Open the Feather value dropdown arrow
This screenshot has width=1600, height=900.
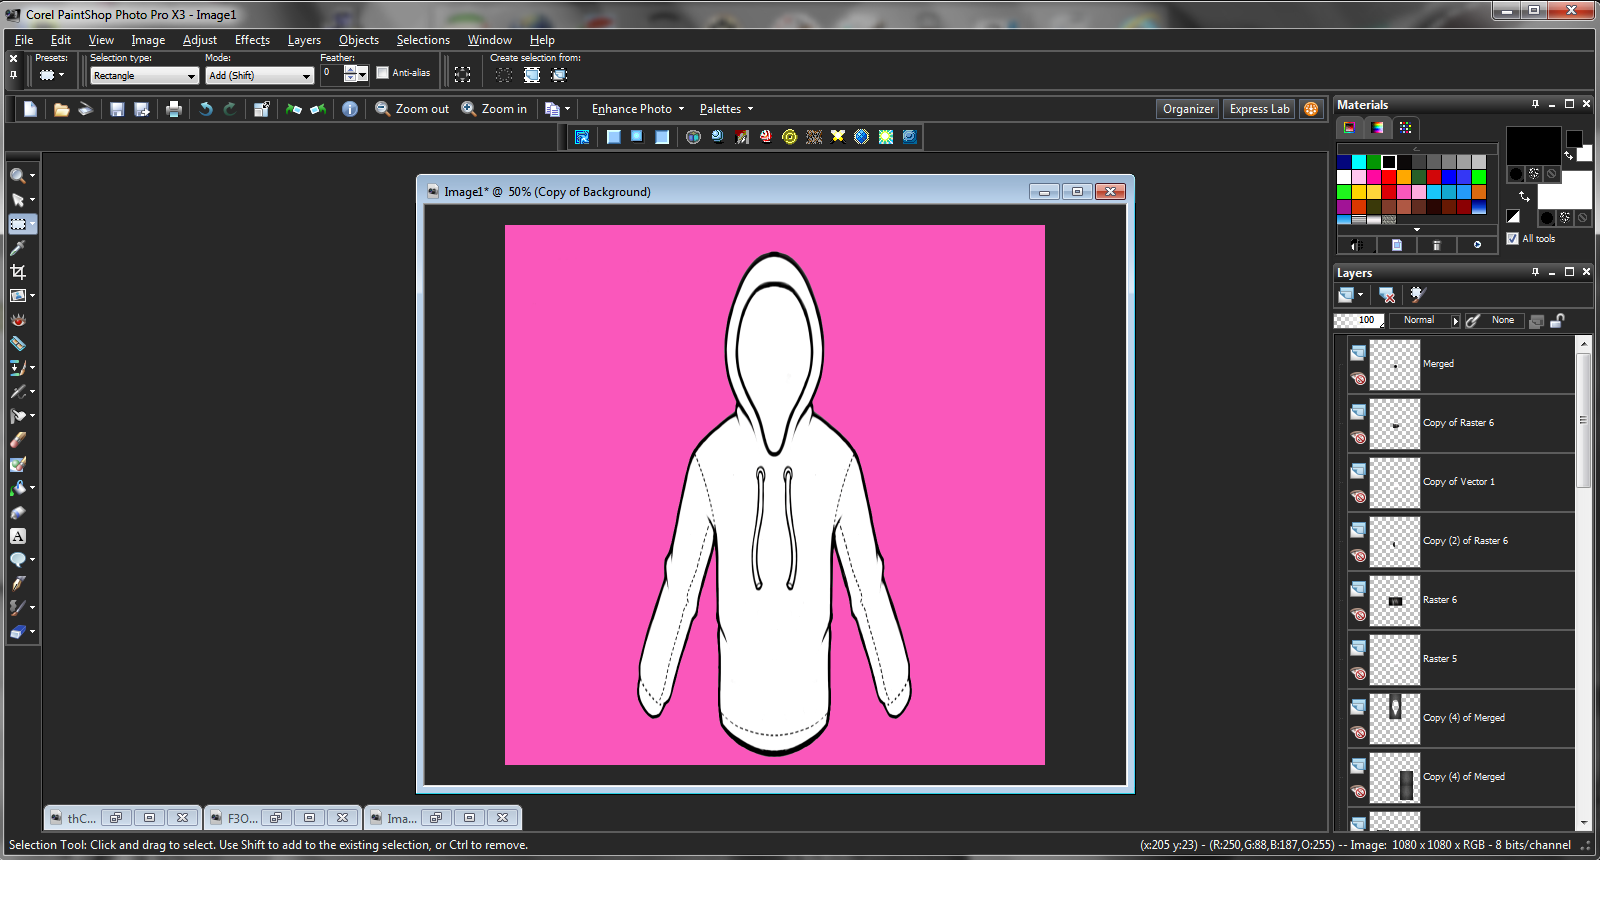(x=362, y=73)
